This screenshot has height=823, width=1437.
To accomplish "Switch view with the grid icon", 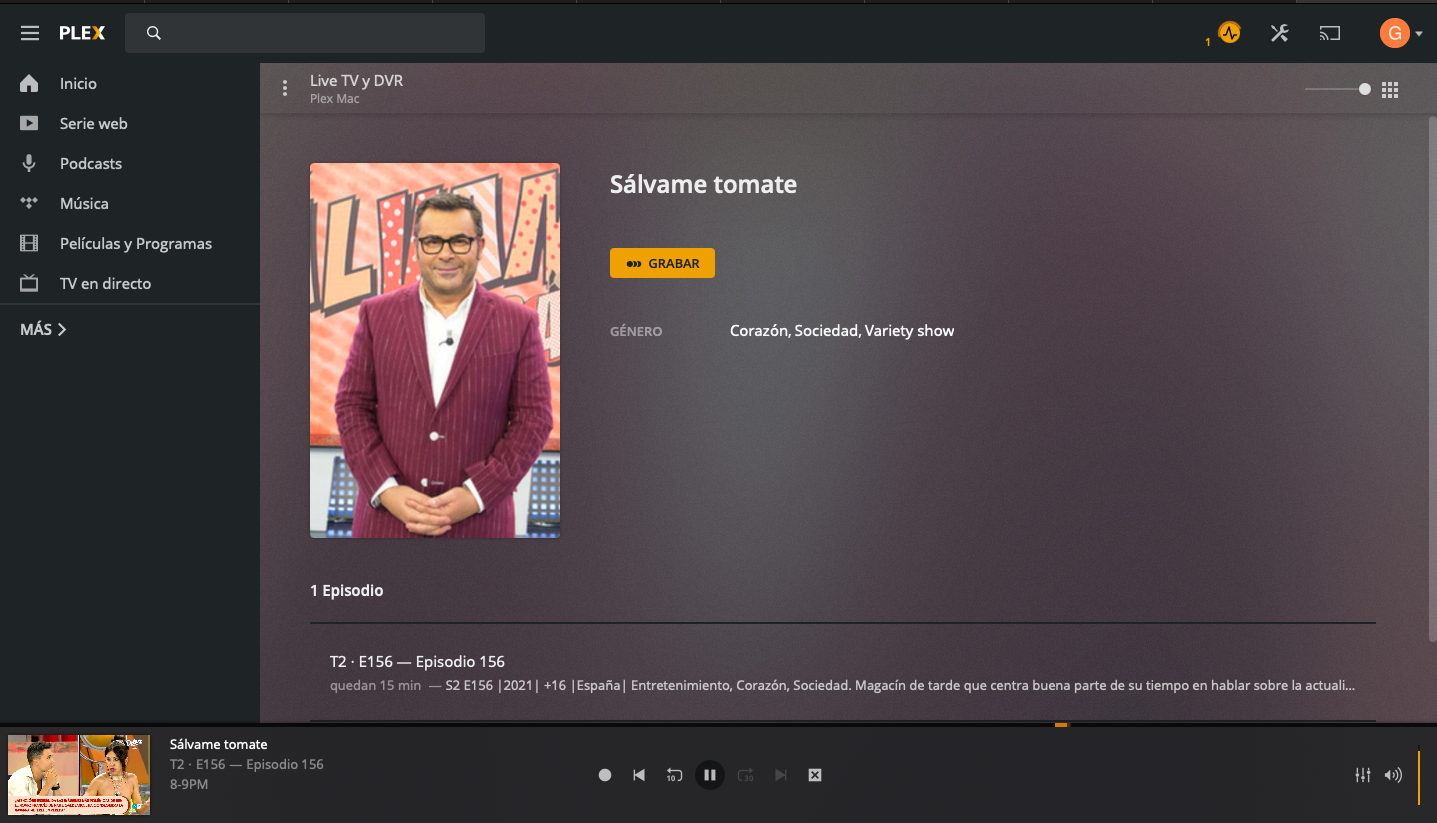I will (1389, 90).
